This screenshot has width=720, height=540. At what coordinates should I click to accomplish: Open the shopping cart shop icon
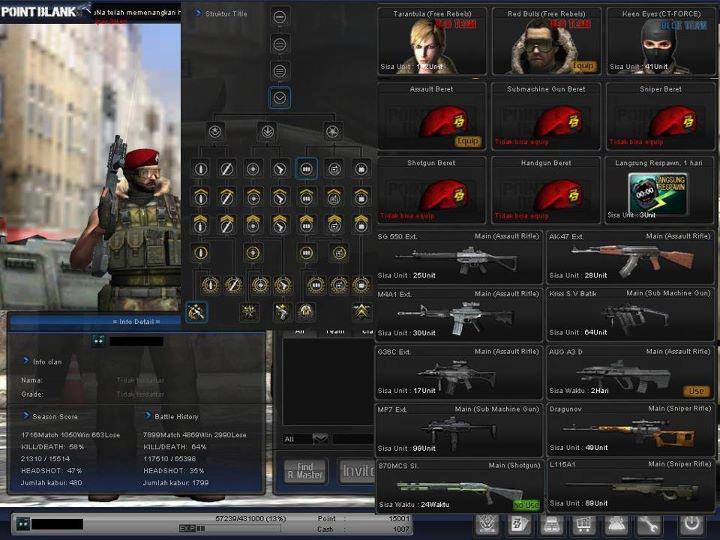584,524
